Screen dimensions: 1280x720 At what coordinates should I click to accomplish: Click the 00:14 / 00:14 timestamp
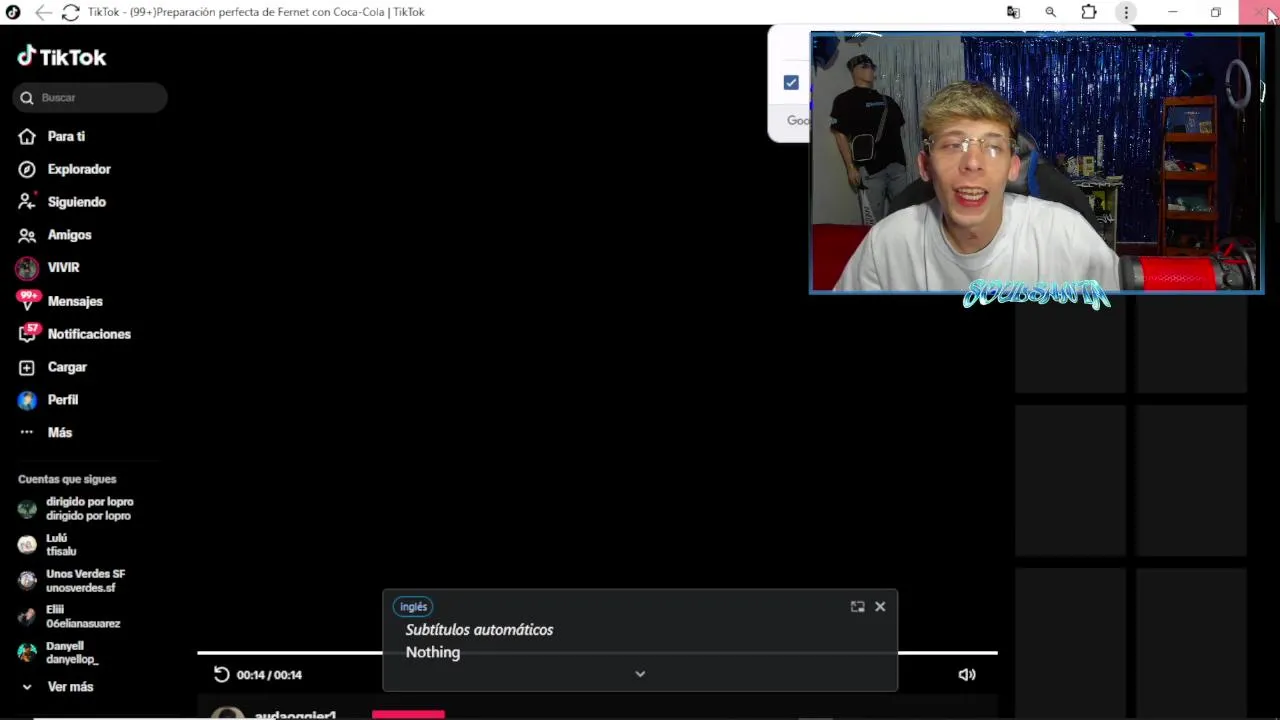click(x=269, y=675)
